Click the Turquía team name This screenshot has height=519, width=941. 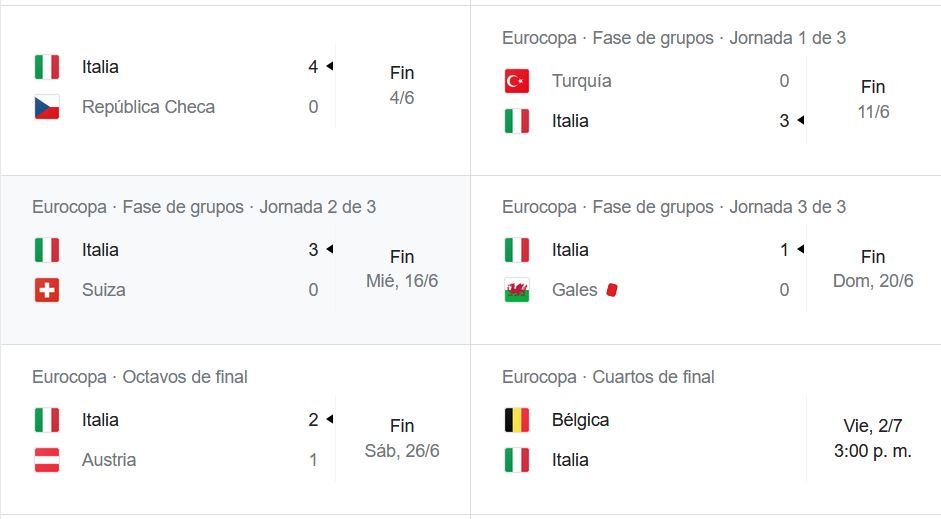582,81
